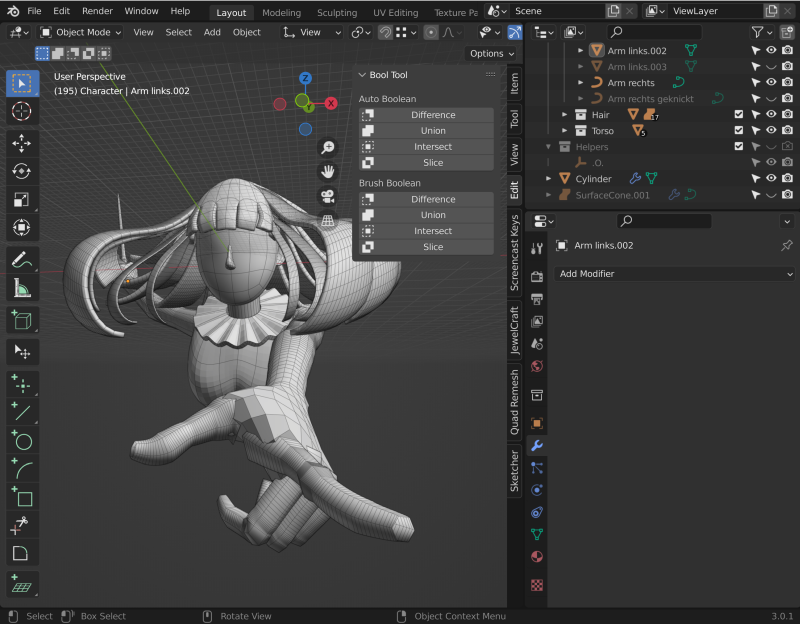Click the pan hand viewport icon
The height and width of the screenshot is (624, 800).
point(328,172)
